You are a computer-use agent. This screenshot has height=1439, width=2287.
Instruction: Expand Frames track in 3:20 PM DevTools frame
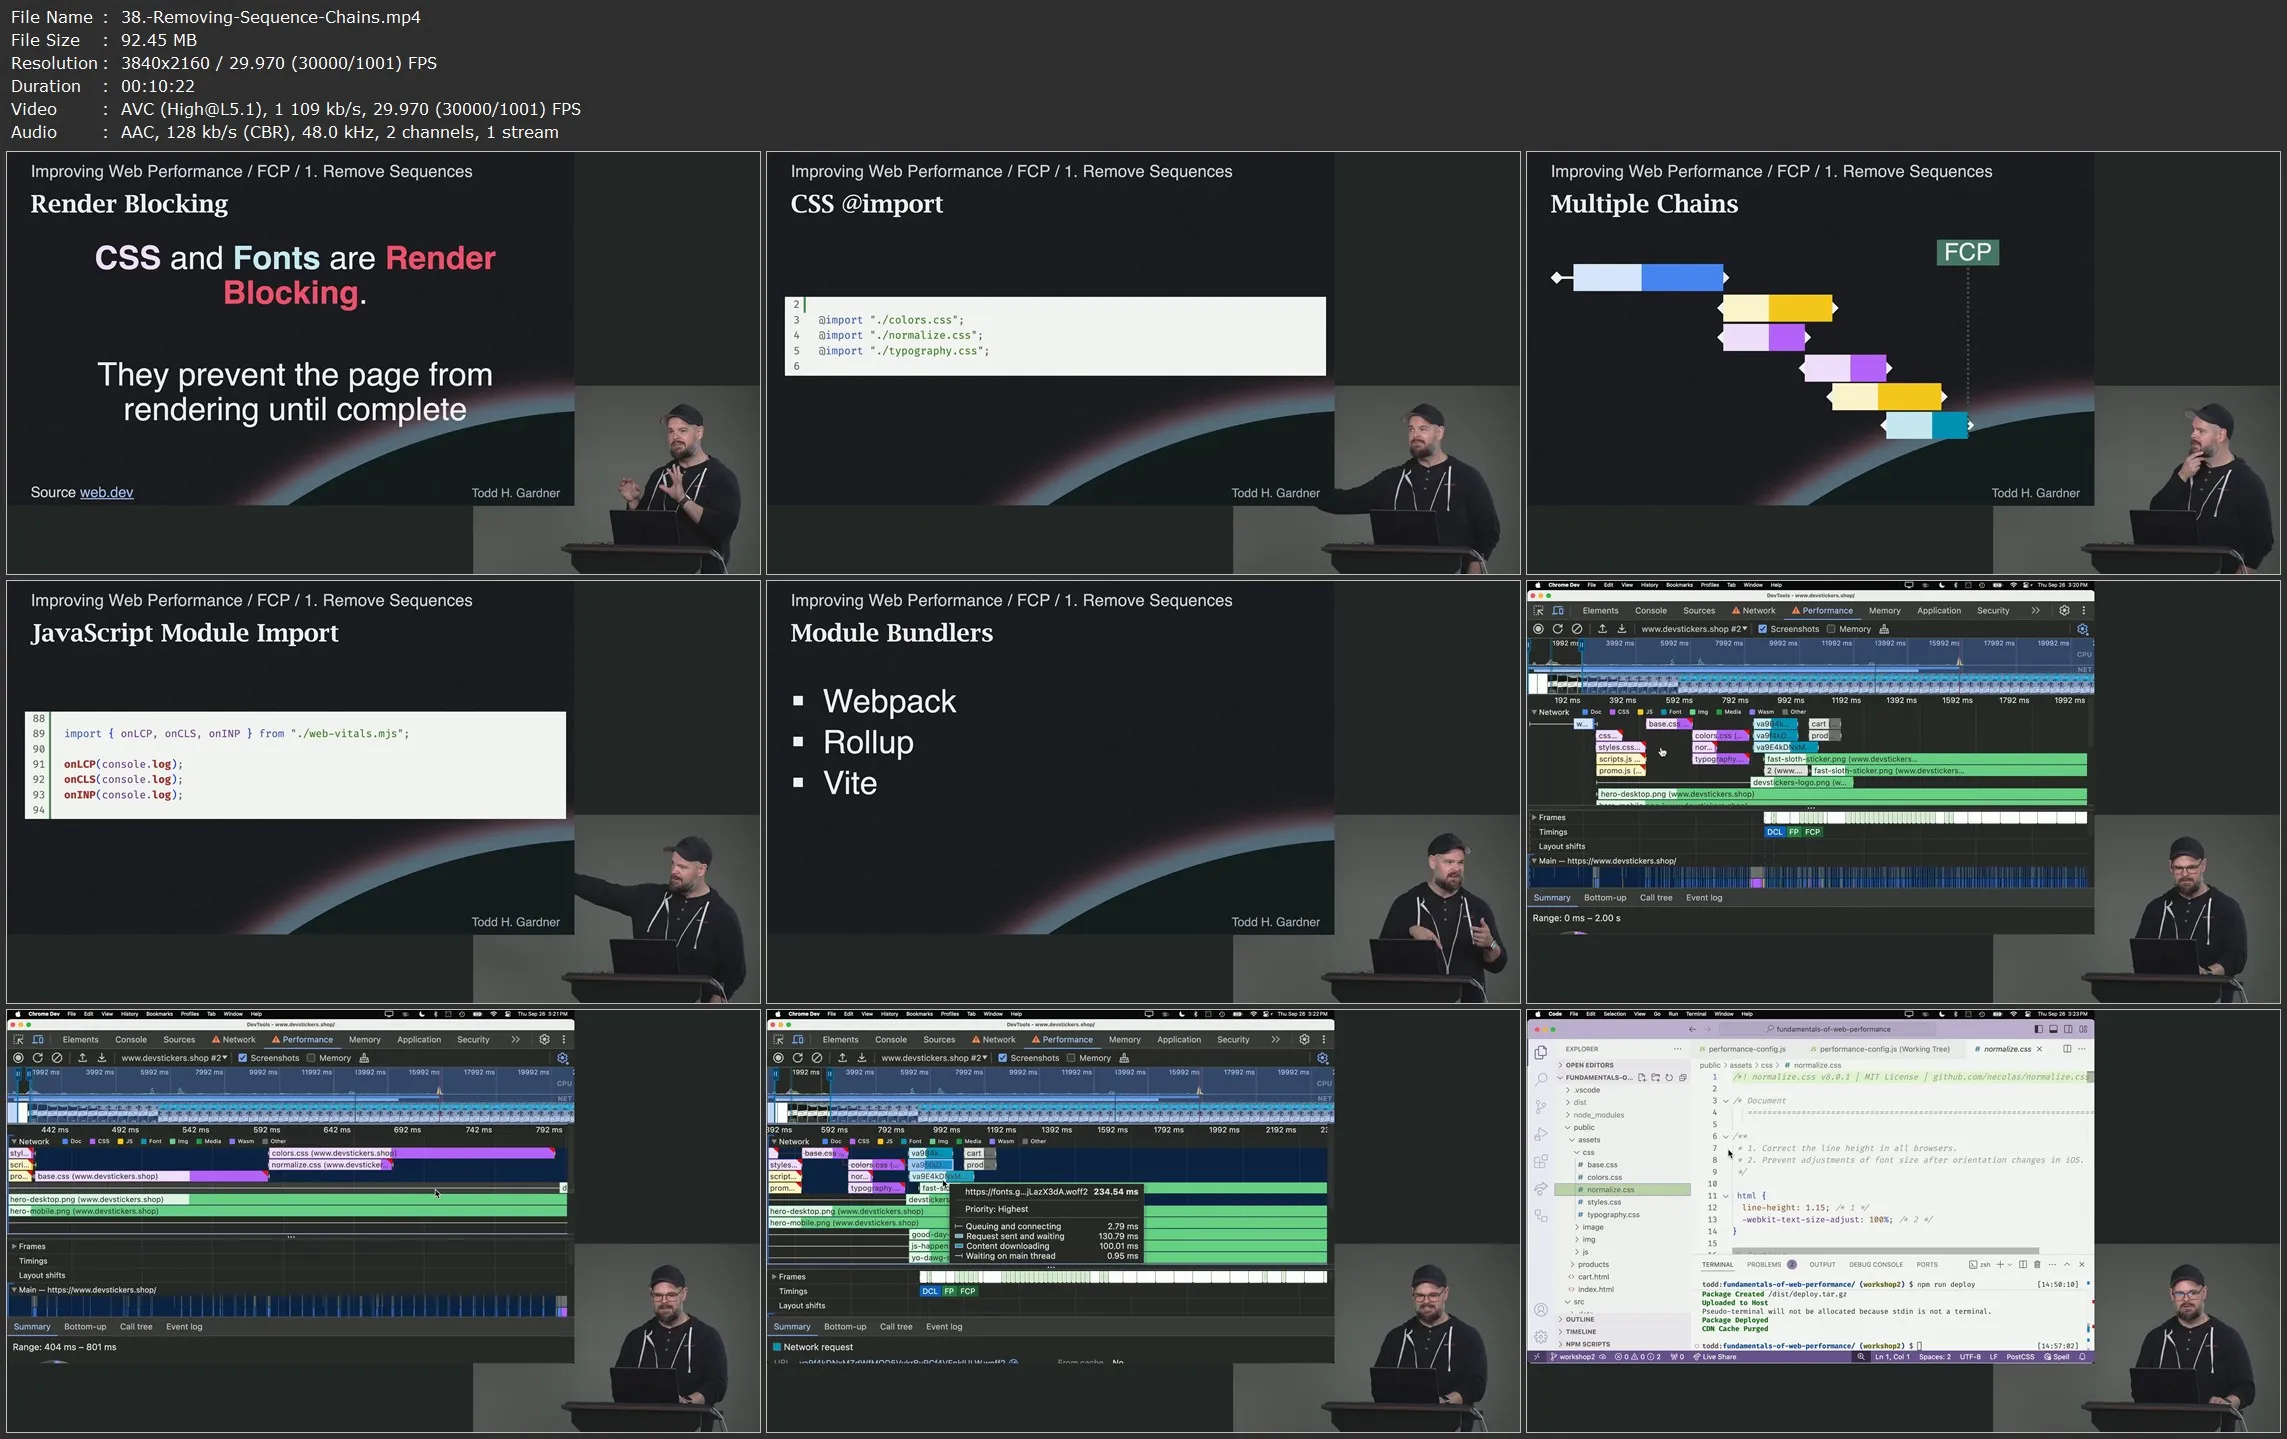click(1534, 817)
